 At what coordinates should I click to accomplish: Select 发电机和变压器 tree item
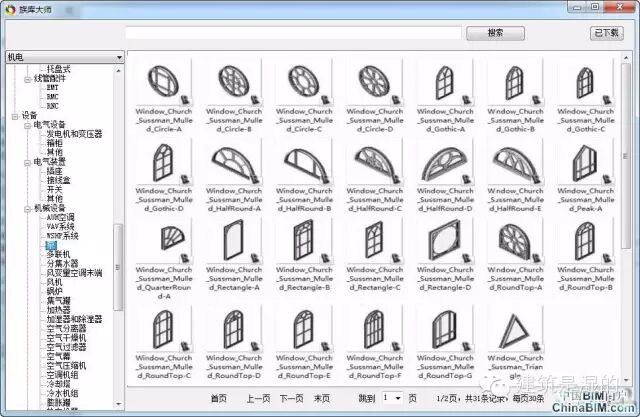pyautogui.click(x=74, y=134)
